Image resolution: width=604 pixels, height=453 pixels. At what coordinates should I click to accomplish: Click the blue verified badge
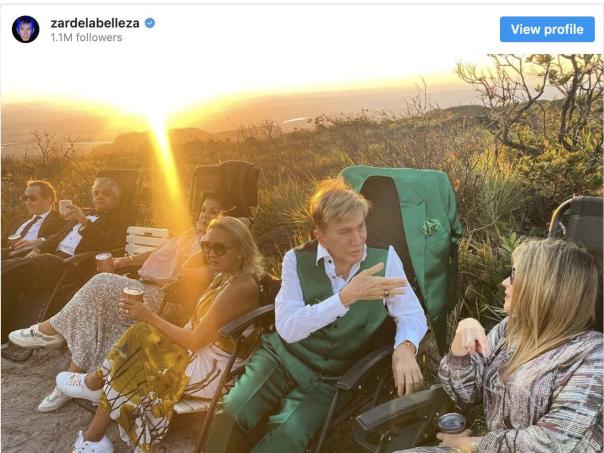coord(150,22)
